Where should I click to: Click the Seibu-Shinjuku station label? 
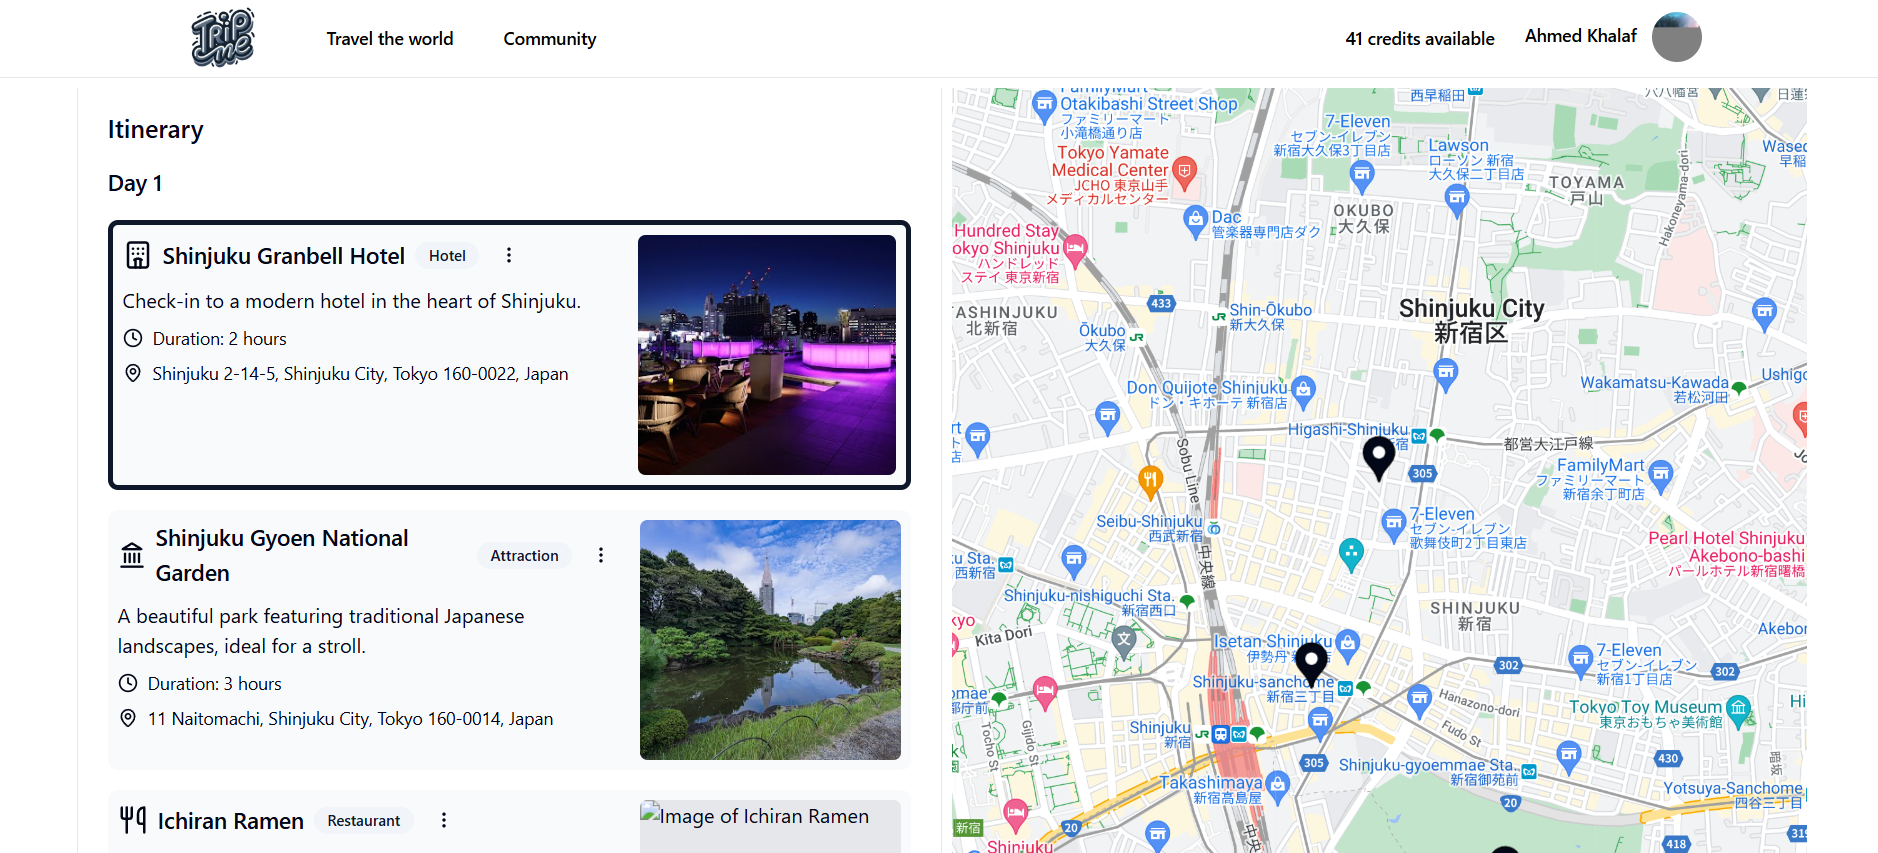point(1149,528)
